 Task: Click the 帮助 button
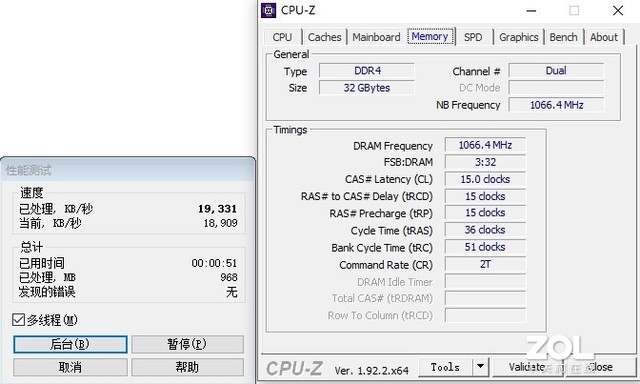187,367
